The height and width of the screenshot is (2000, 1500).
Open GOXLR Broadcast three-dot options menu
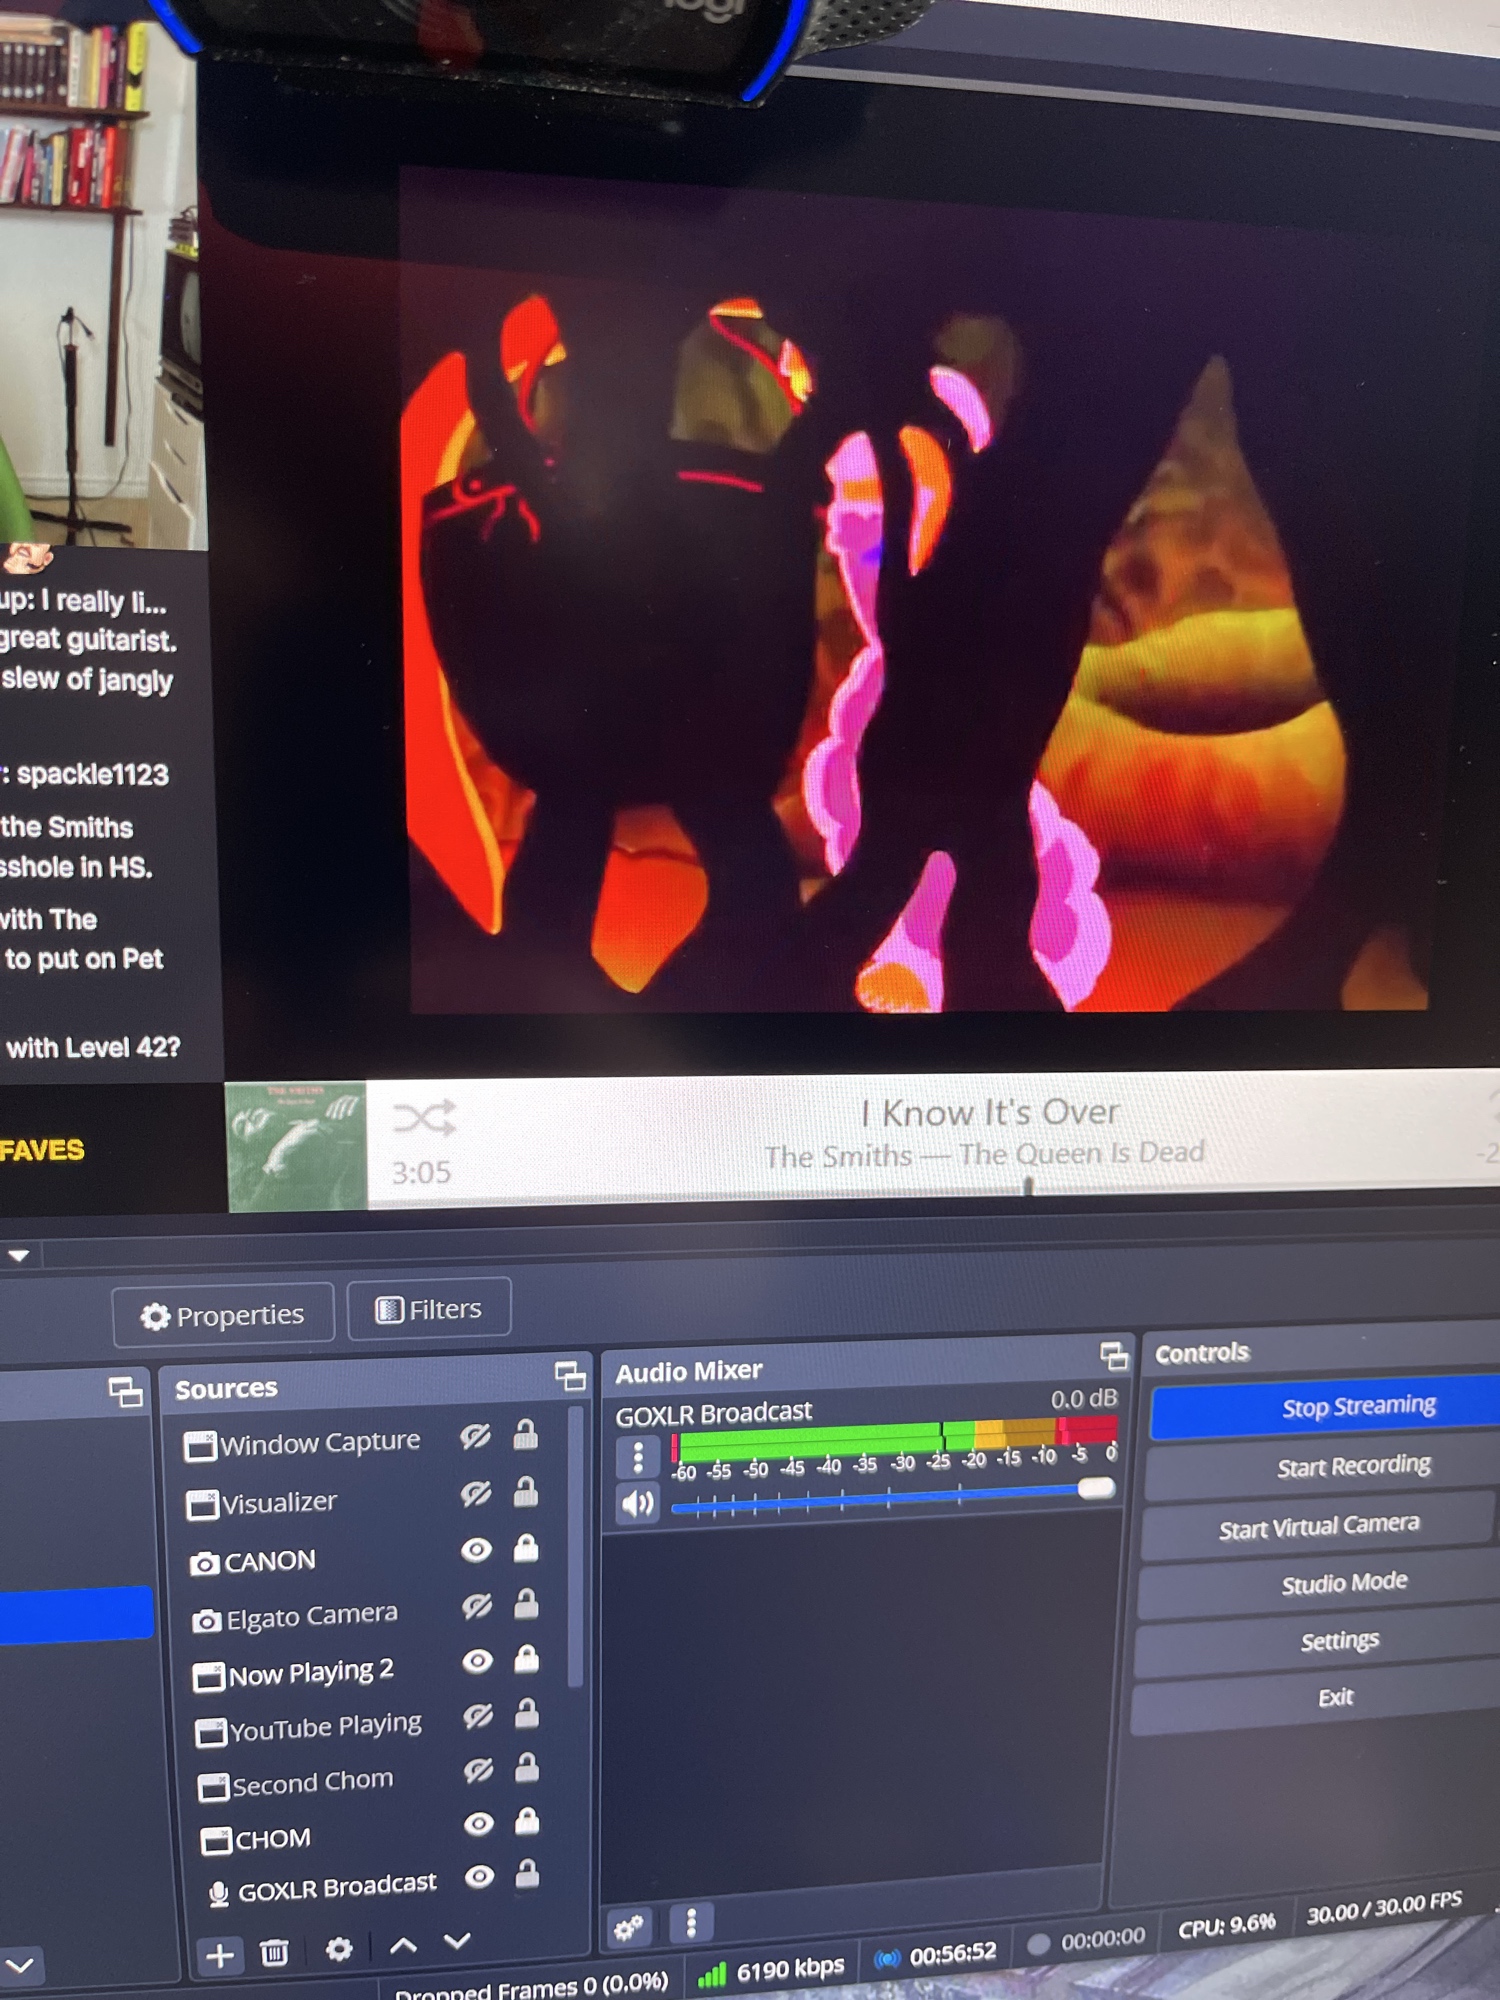(638, 1457)
